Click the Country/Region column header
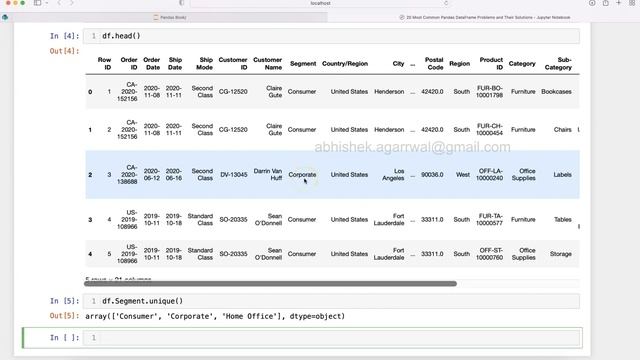The image size is (640, 360). click(x=345, y=64)
